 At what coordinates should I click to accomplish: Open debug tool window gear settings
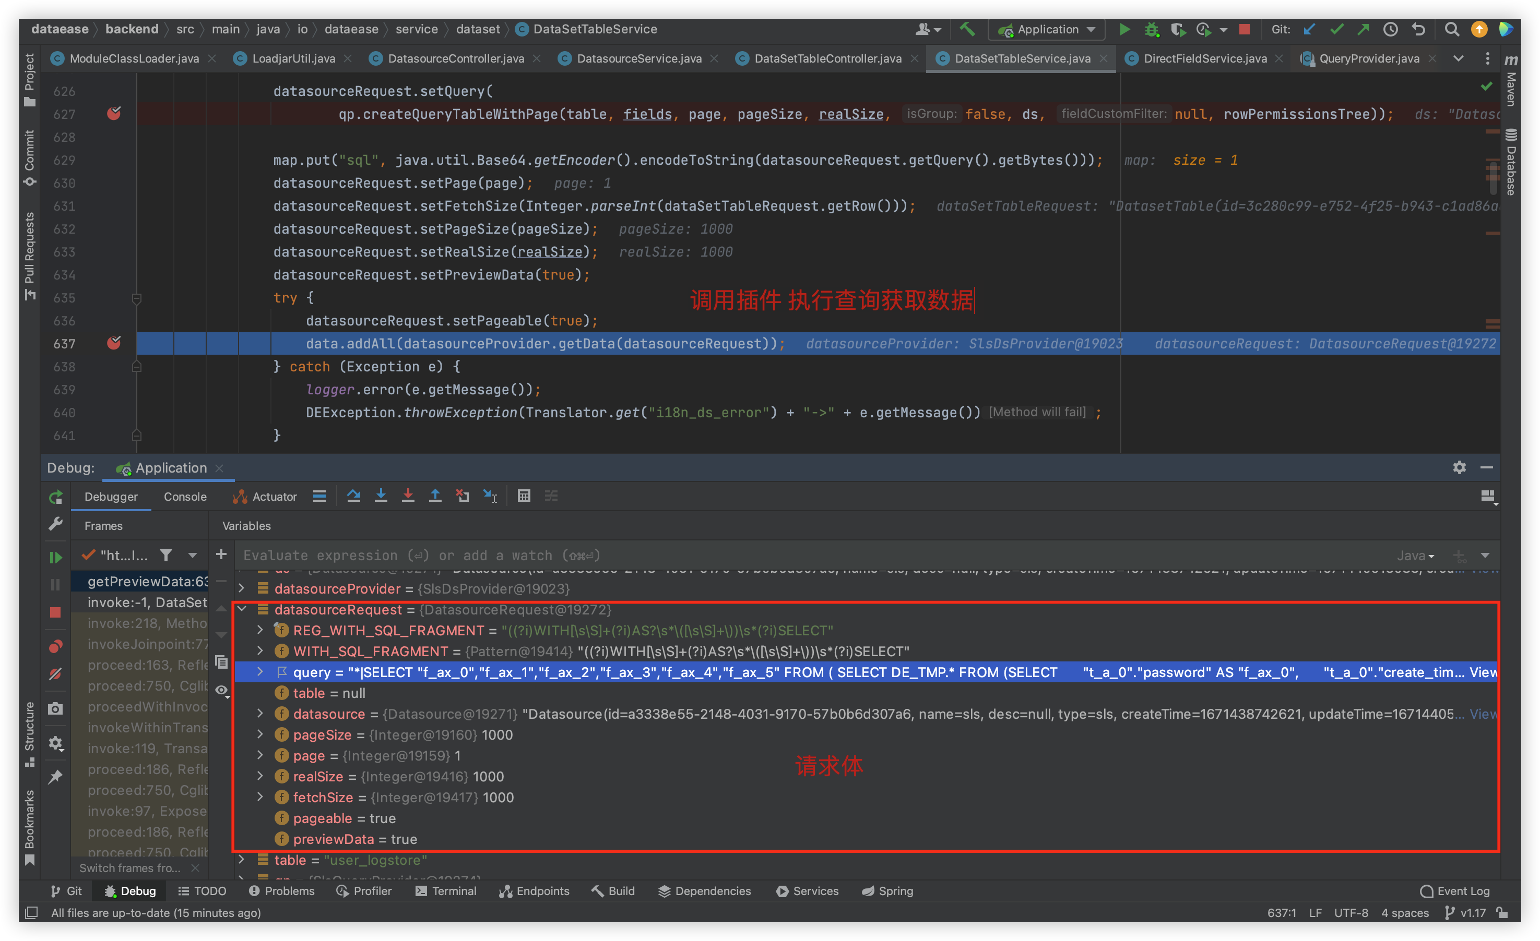point(1459,467)
